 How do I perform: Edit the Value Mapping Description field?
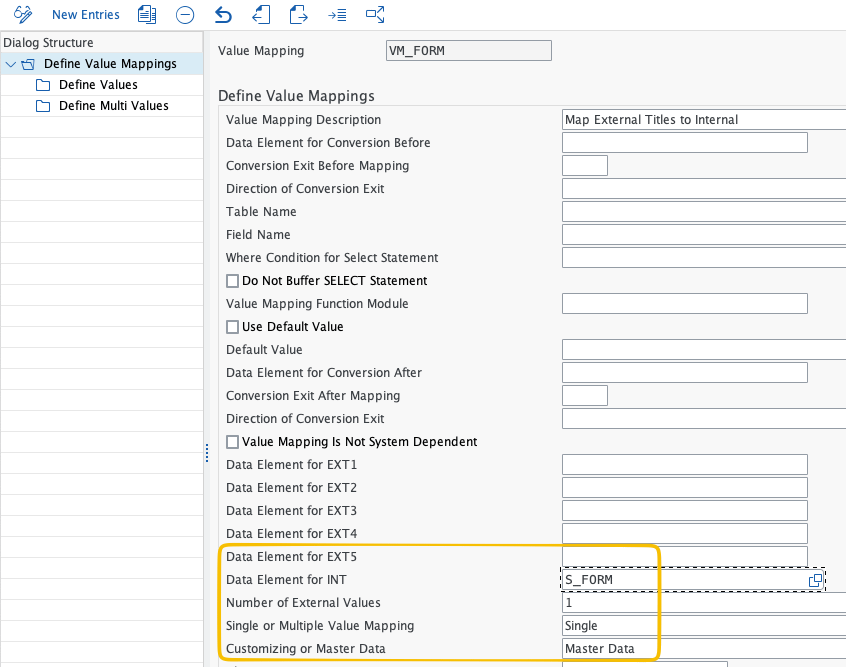pyautogui.click(x=704, y=120)
